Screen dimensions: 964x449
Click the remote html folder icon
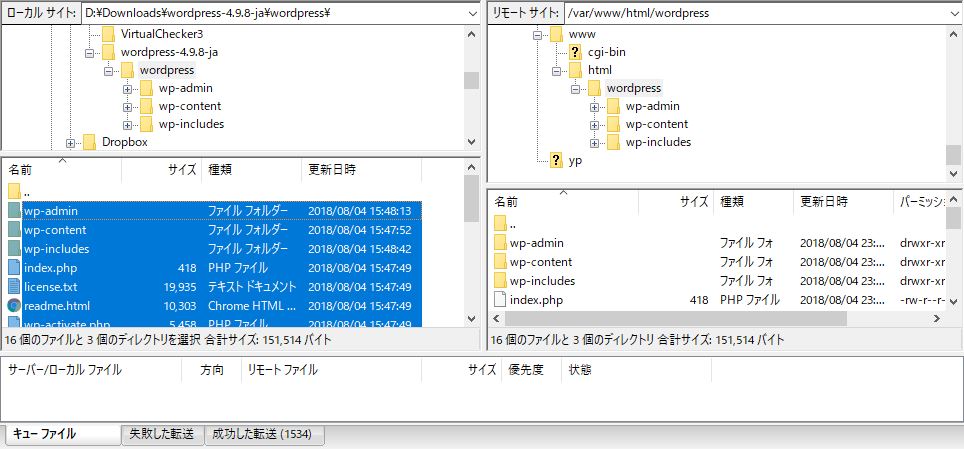[575, 70]
